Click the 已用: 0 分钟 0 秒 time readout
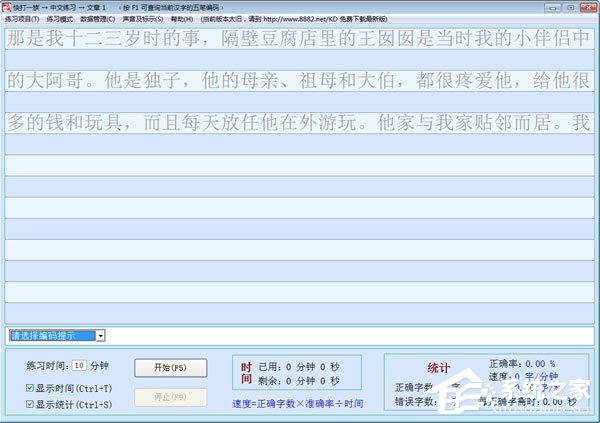600x423 pixels. [299, 367]
